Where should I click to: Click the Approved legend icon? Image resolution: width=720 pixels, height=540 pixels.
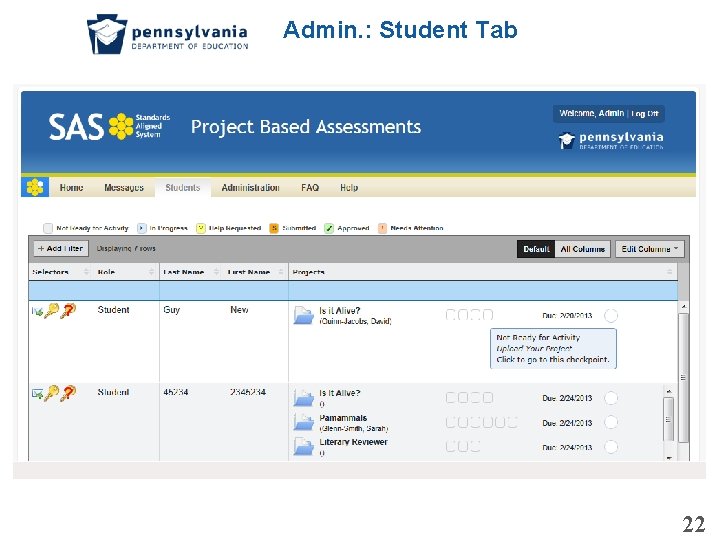point(329,228)
